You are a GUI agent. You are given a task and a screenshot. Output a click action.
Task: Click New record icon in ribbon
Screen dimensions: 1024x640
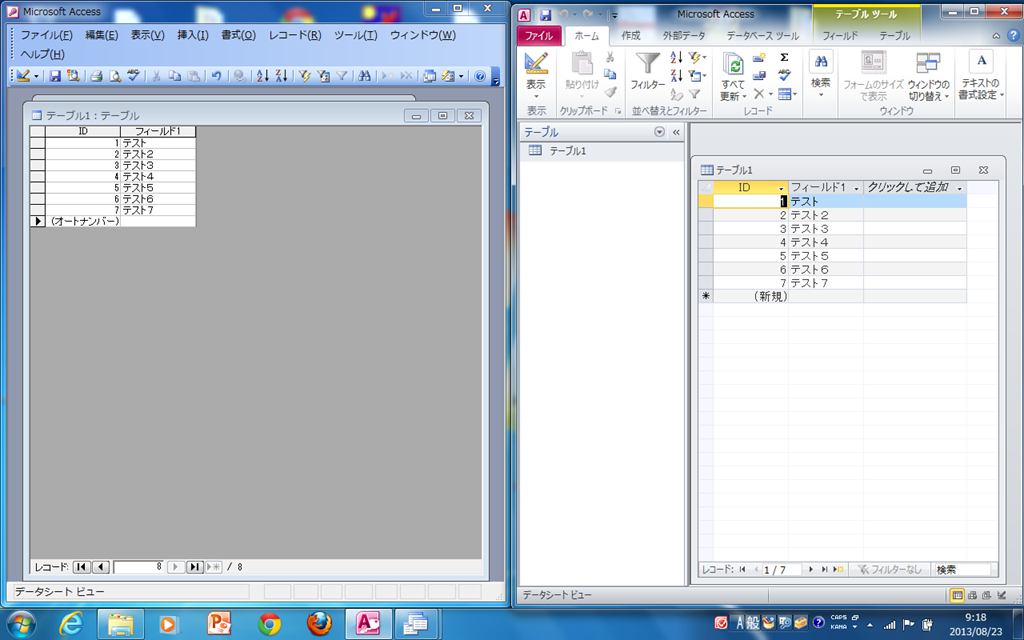pyautogui.click(x=759, y=57)
